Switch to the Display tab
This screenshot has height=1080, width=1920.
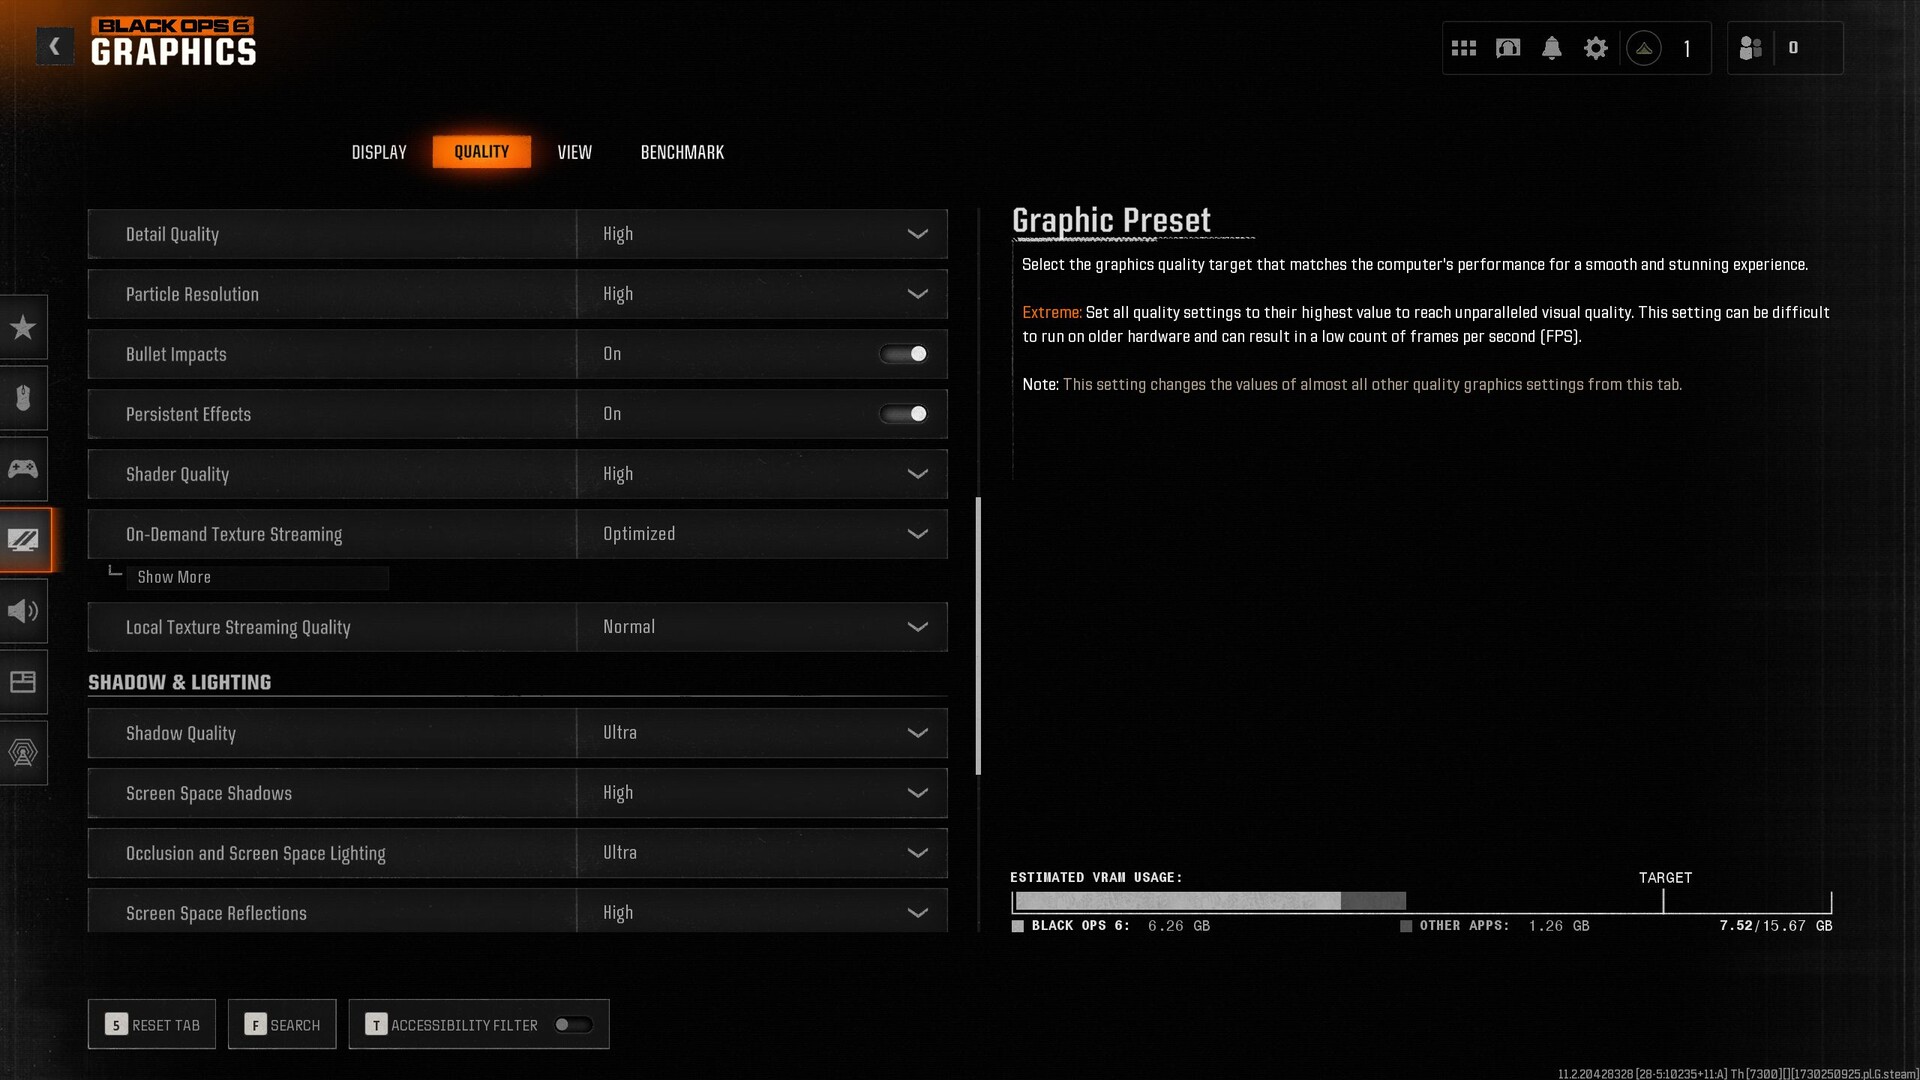pyautogui.click(x=379, y=152)
